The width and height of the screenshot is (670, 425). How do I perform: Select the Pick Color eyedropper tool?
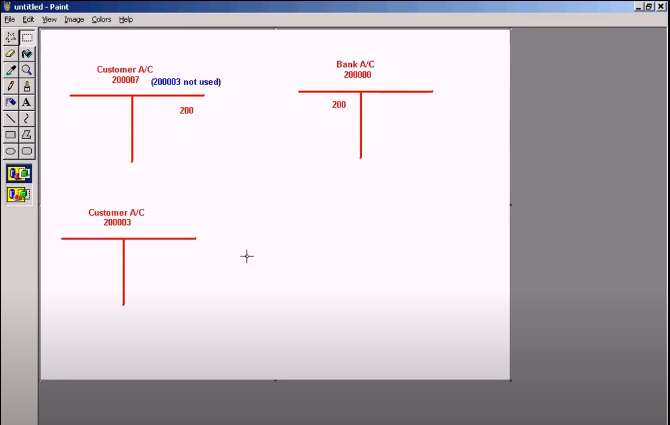pos(11,70)
